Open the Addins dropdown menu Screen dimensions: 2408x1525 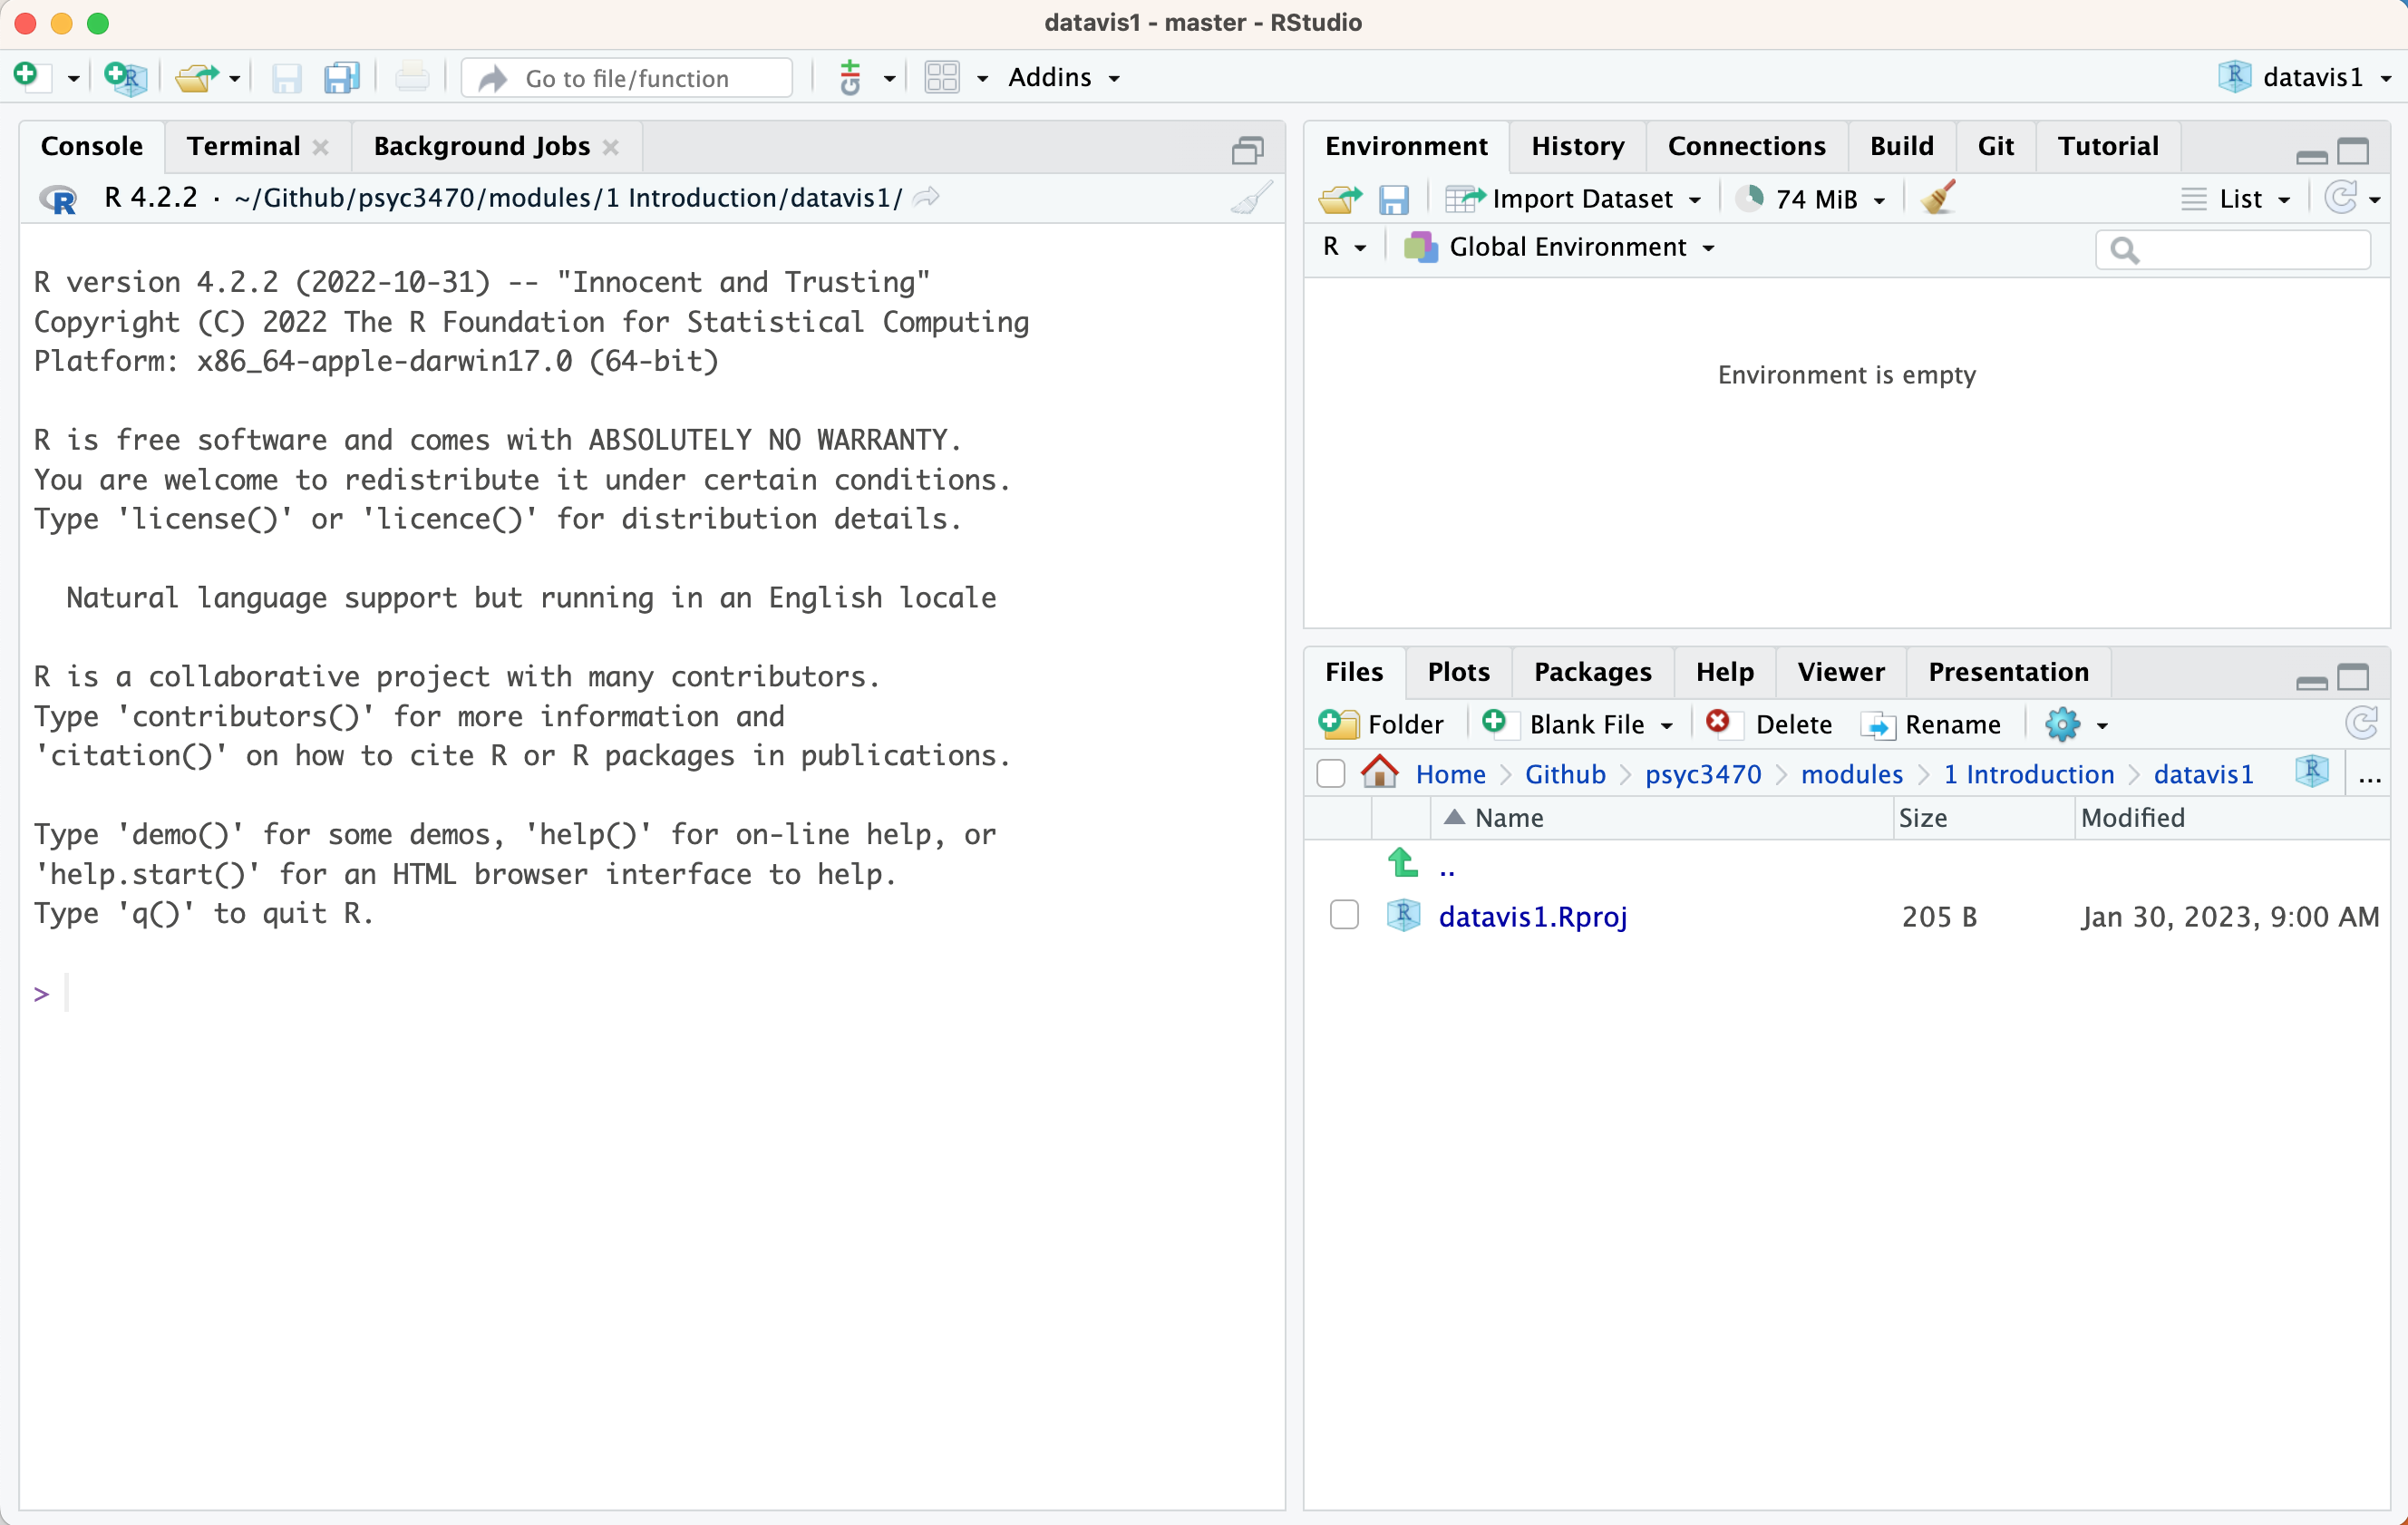(x=1063, y=78)
